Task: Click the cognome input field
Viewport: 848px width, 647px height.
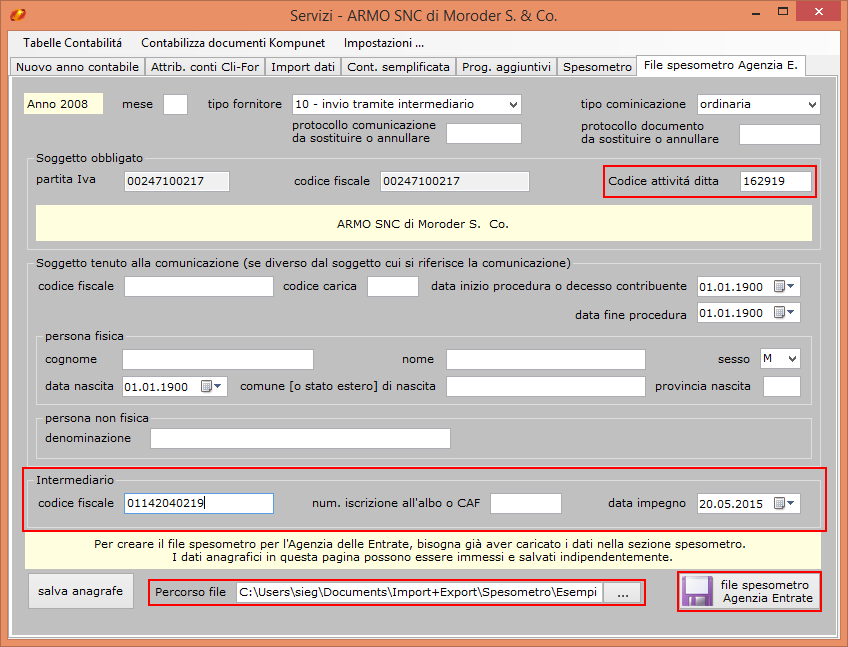Action: 217,359
